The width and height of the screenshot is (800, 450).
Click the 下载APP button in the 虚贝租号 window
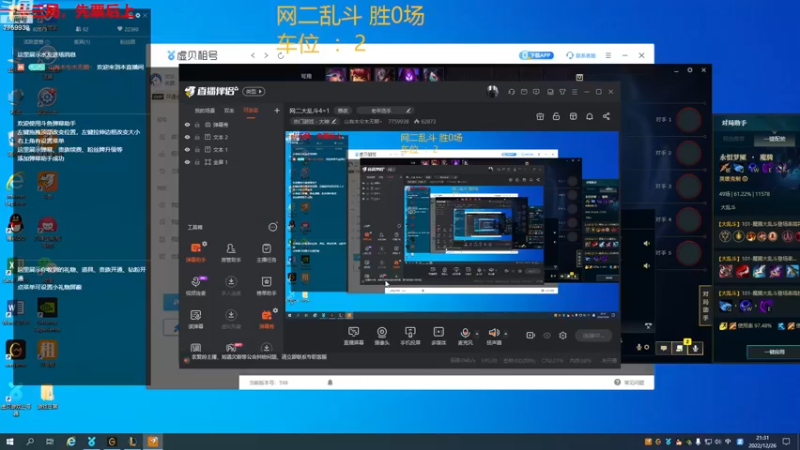(x=536, y=55)
